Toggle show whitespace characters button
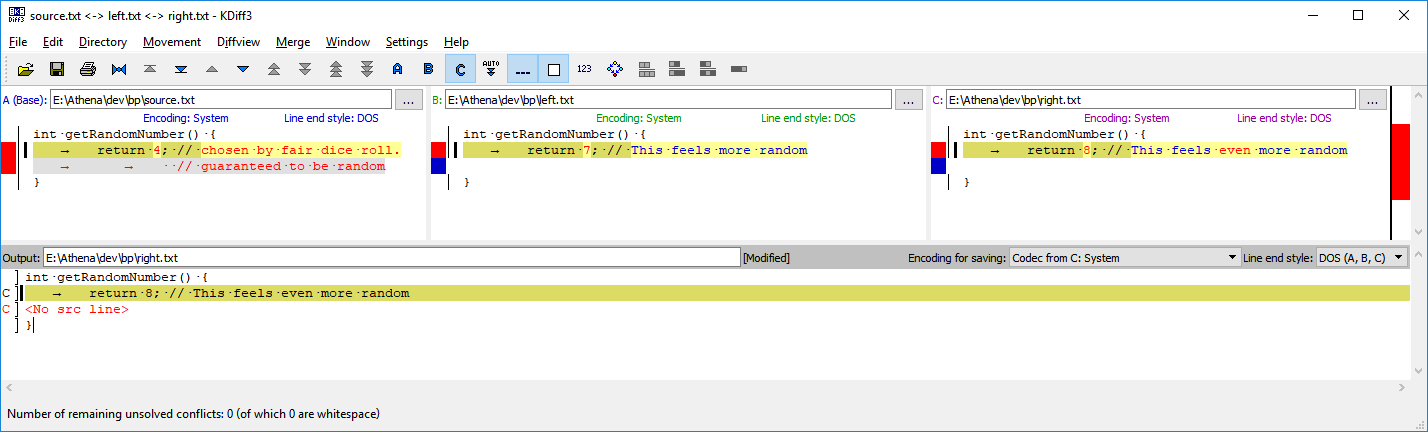1428x432 pixels. [x=522, y=69]
